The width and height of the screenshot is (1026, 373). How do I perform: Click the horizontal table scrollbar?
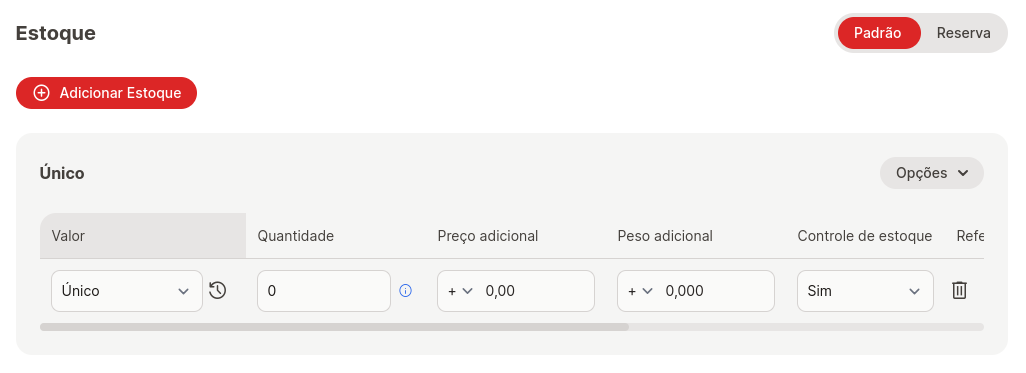(x=334, y=327)
